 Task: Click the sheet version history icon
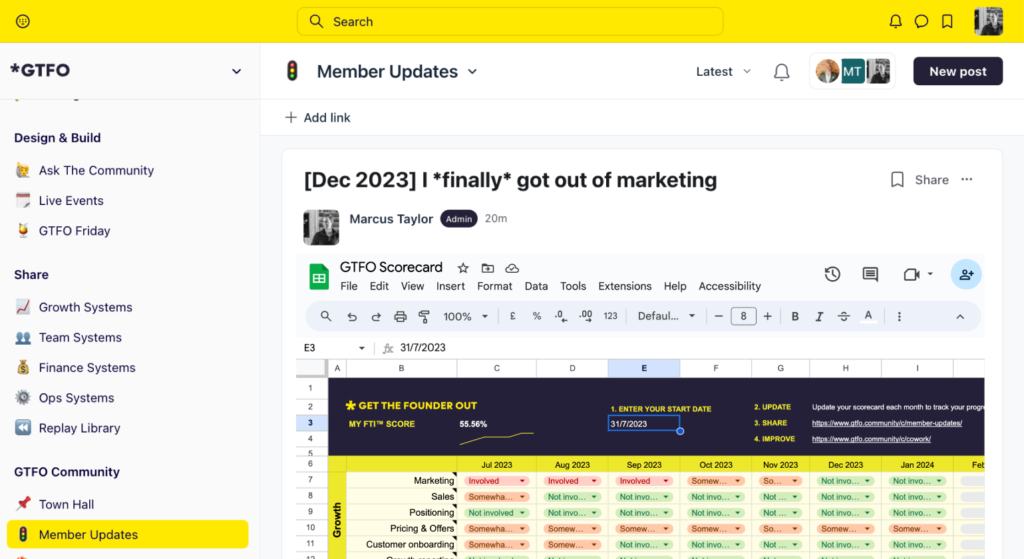coord(832,274)
